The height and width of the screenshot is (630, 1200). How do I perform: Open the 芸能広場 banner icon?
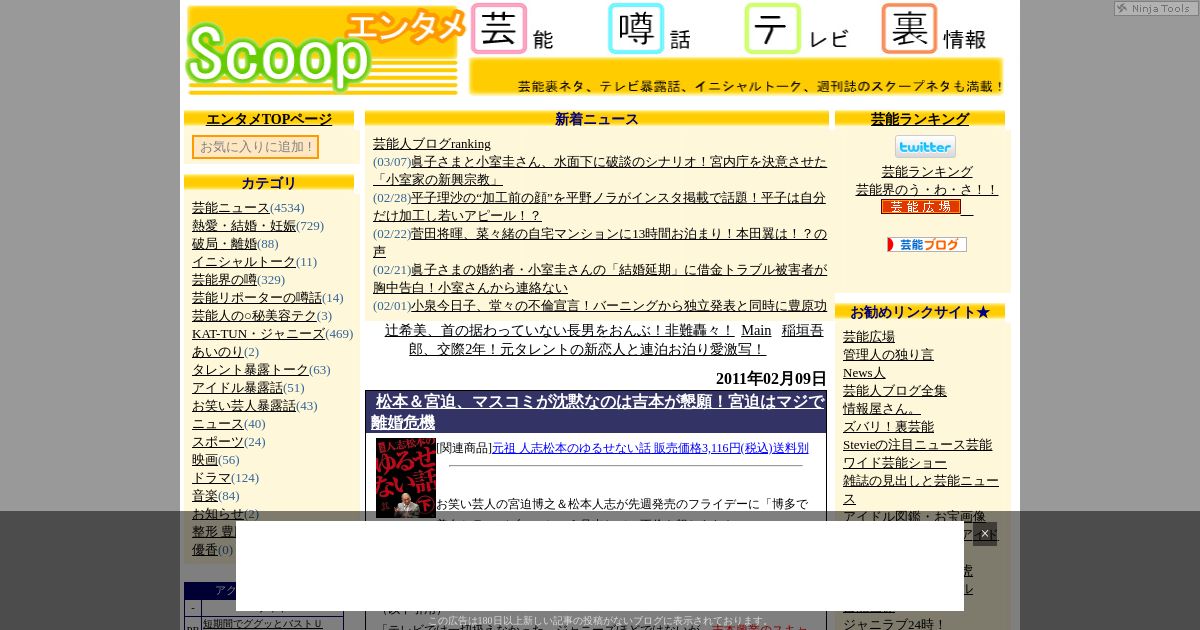coord(921,207)
